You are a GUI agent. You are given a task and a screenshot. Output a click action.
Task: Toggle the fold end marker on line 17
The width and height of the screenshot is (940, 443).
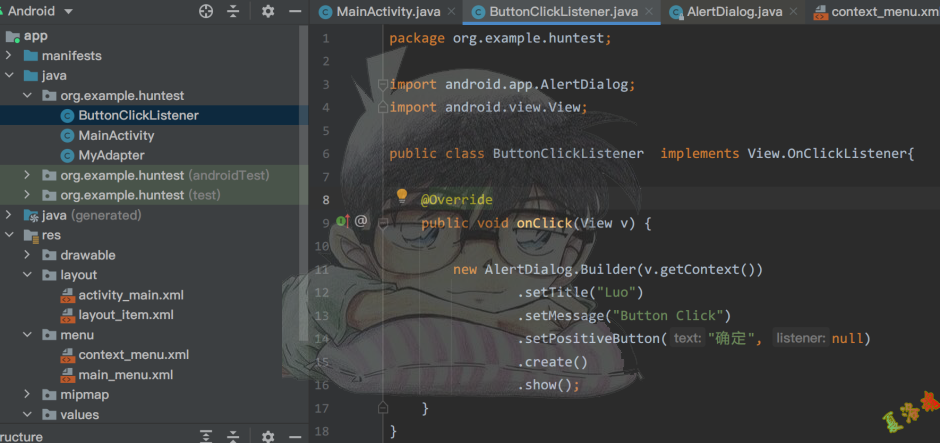383,408
